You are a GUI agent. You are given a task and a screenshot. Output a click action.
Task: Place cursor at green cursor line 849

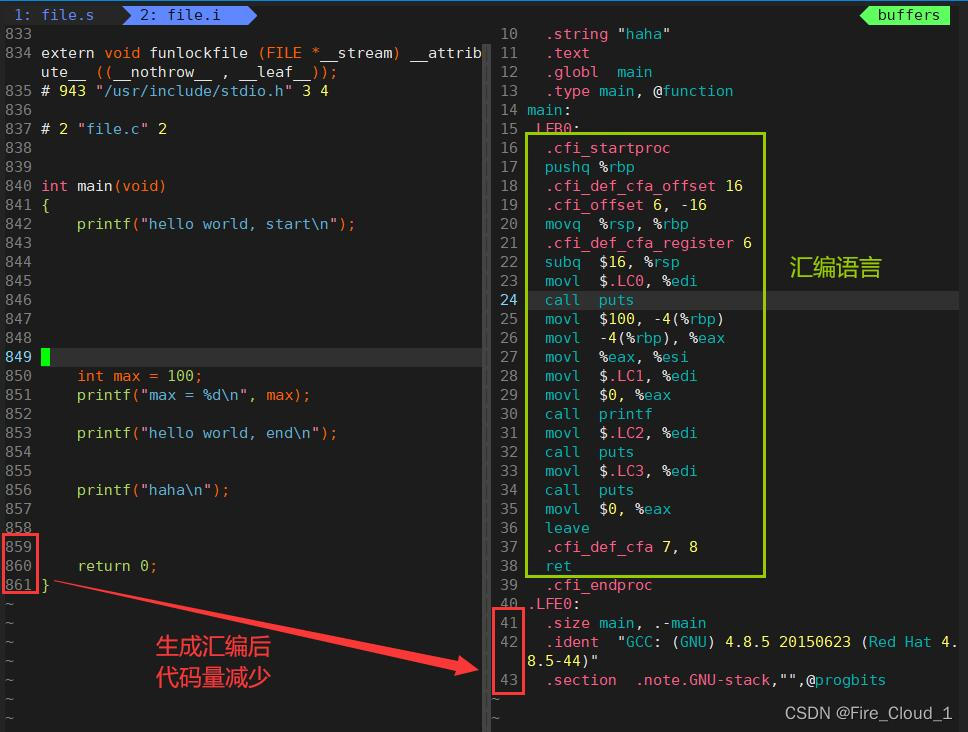(46, 357)
